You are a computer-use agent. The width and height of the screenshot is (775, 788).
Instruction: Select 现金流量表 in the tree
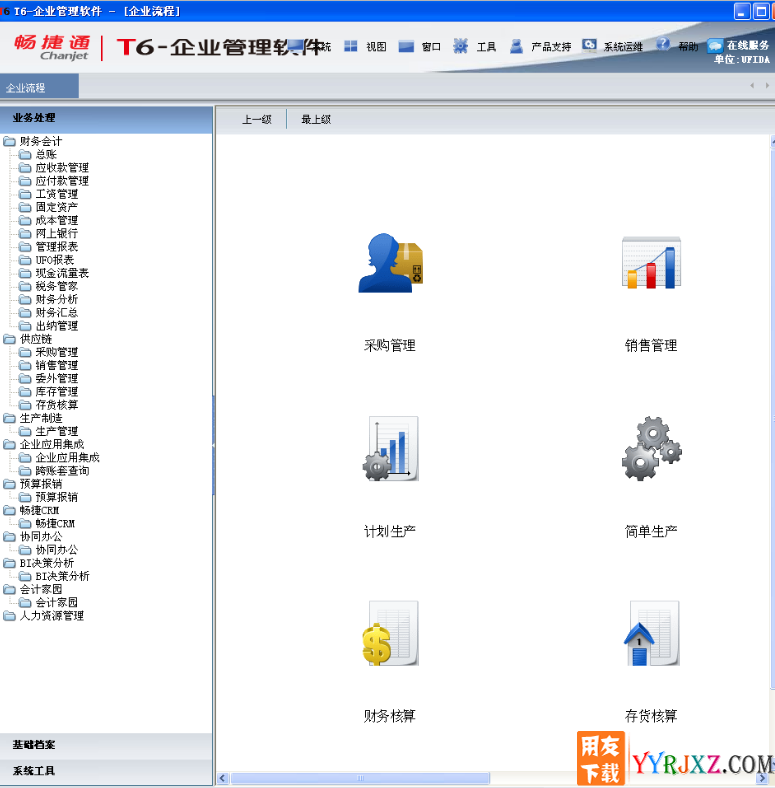pyautogui.click(x=62, y=273)
